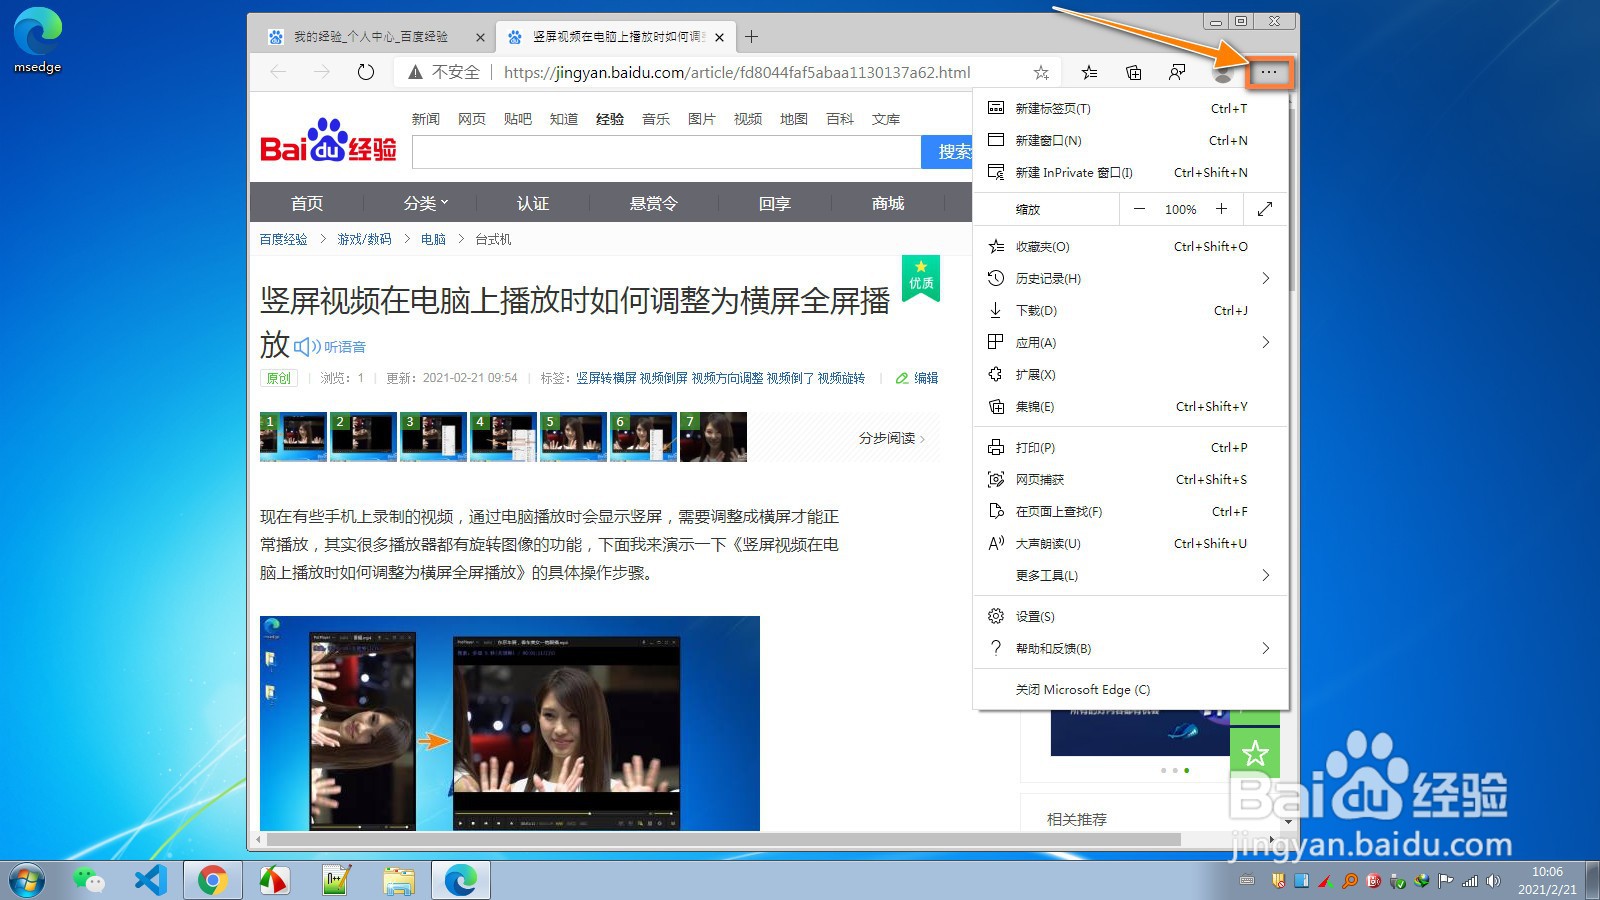Open 悬赏令 in the gray nav bar

tap(654, 203)
